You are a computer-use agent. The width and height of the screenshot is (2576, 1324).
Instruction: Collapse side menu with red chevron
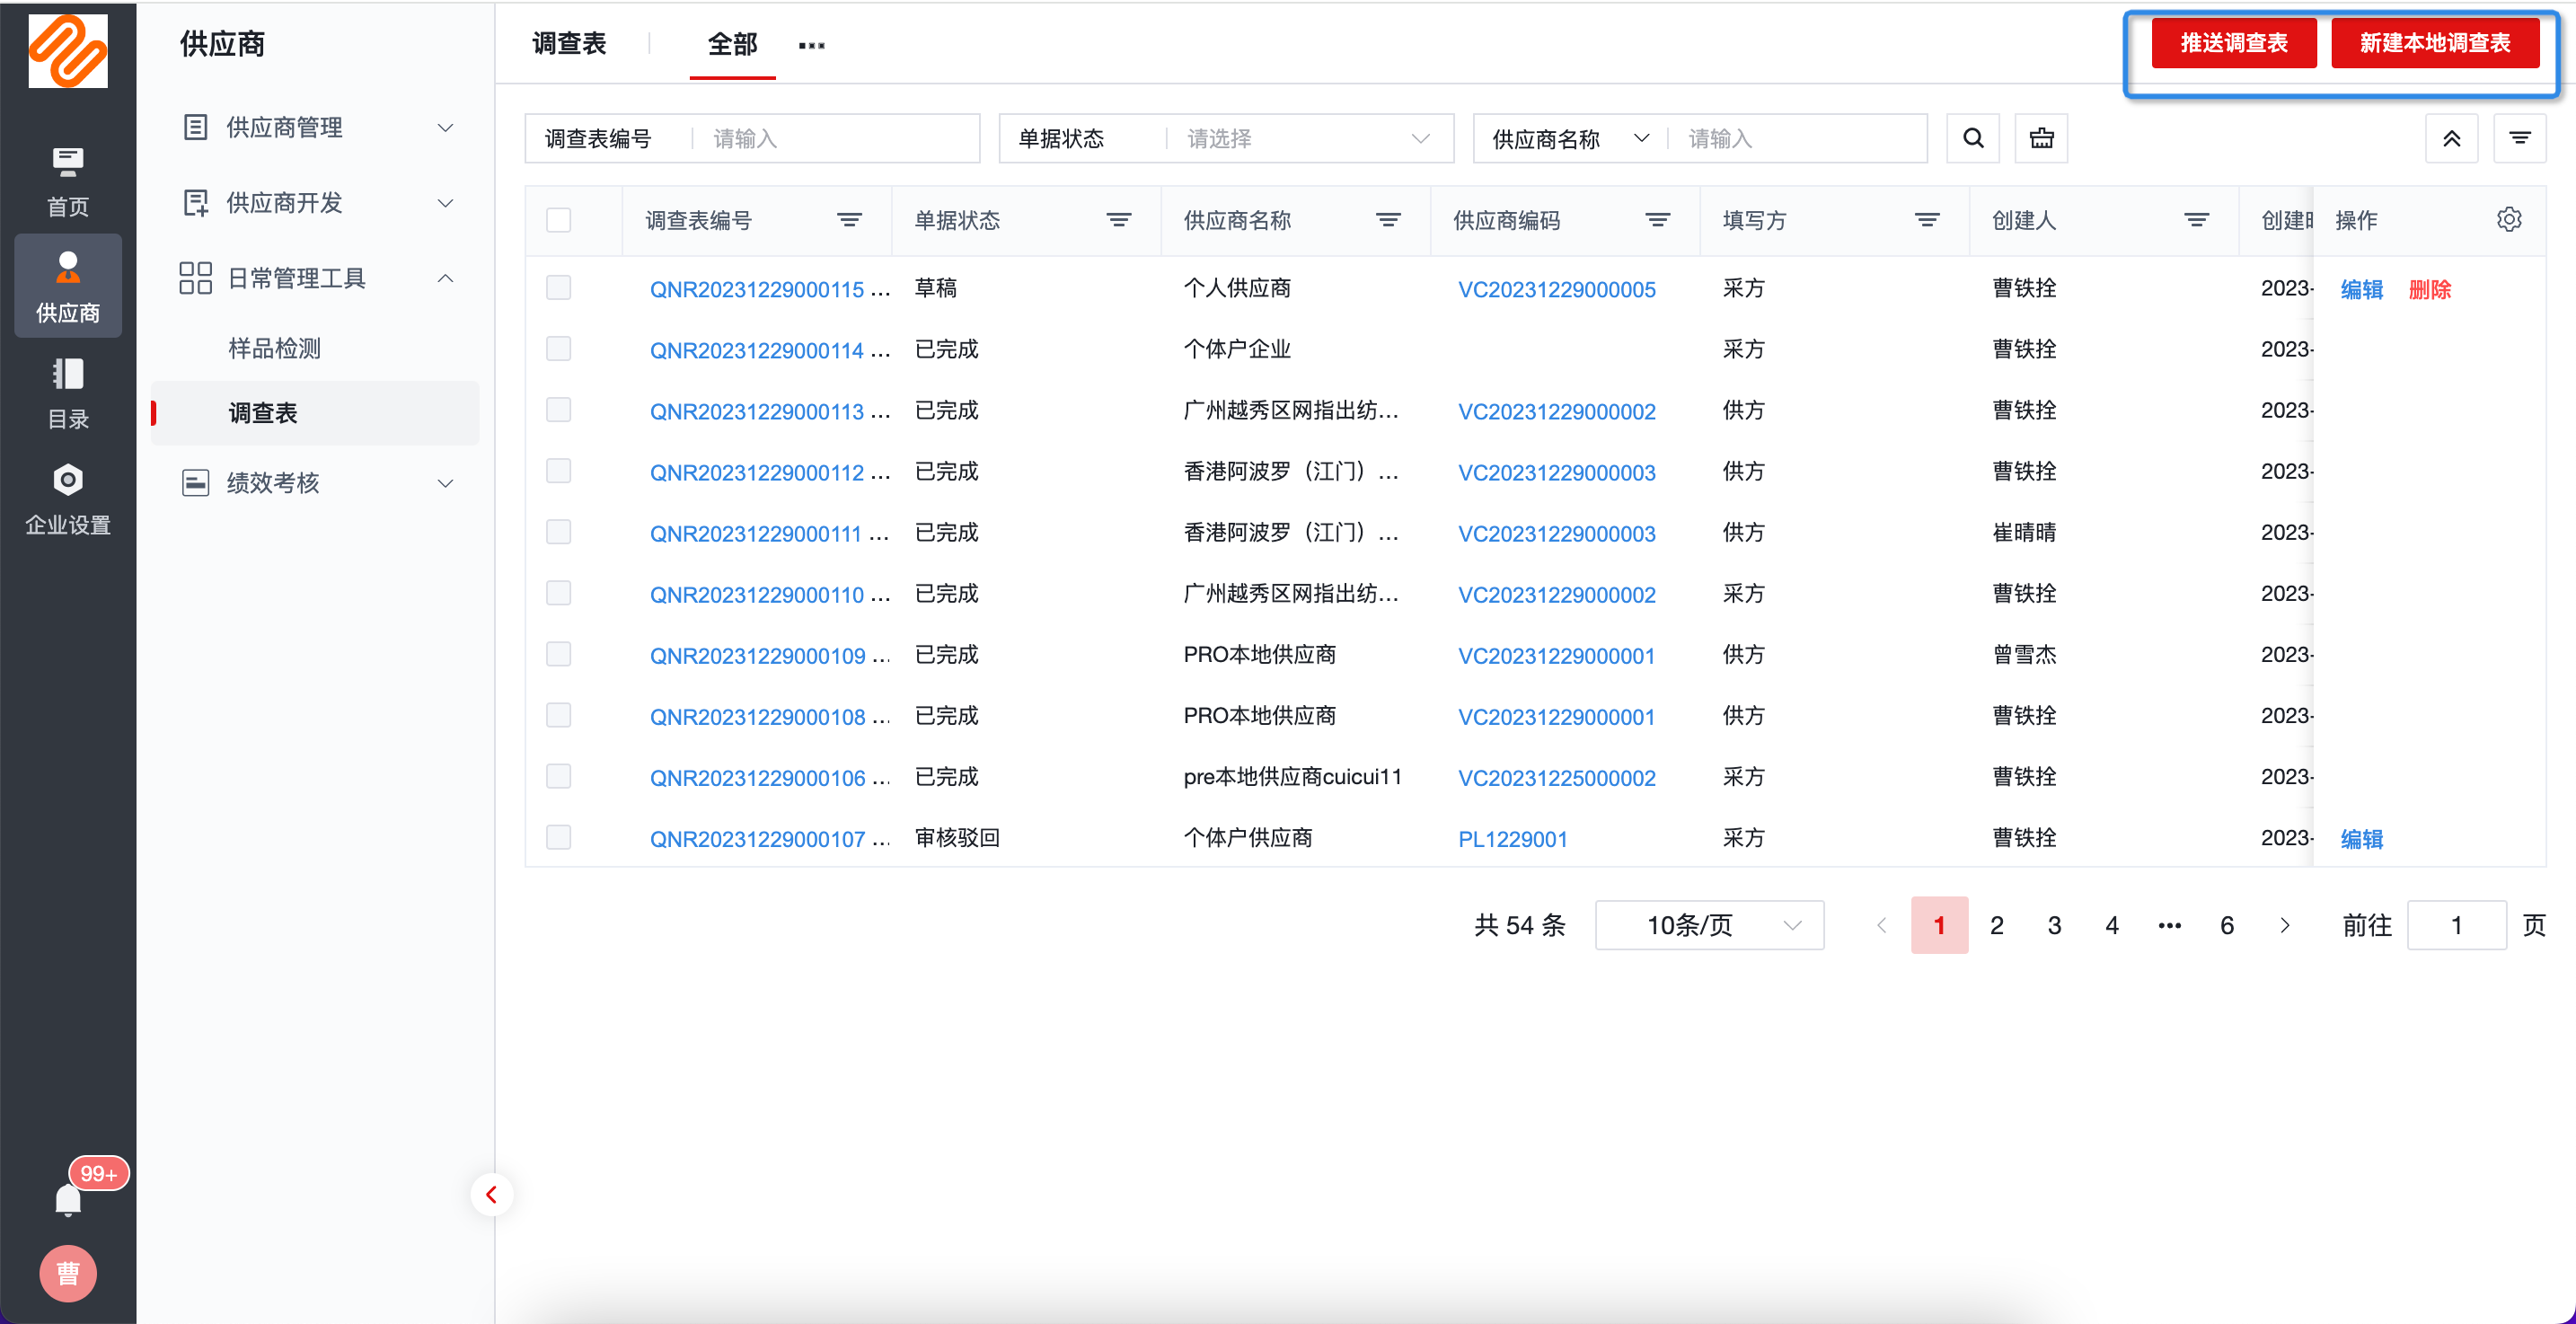tap(491, 1194)
